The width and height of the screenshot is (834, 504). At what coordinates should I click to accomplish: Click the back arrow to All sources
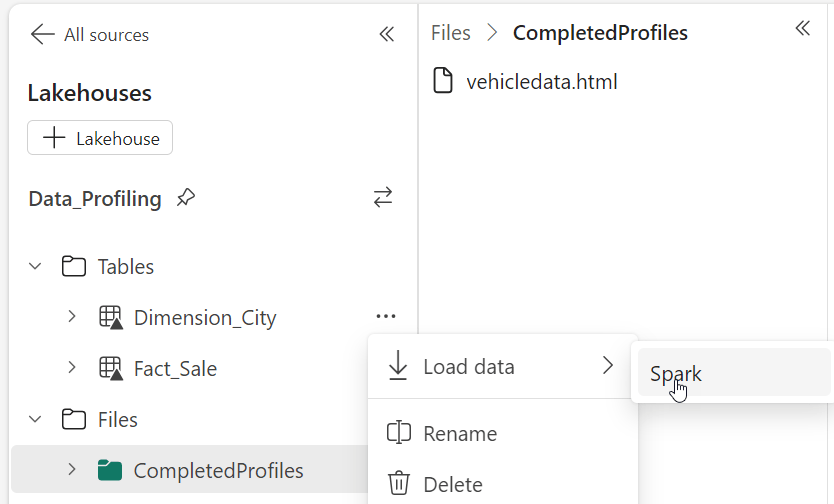point(42,35)
